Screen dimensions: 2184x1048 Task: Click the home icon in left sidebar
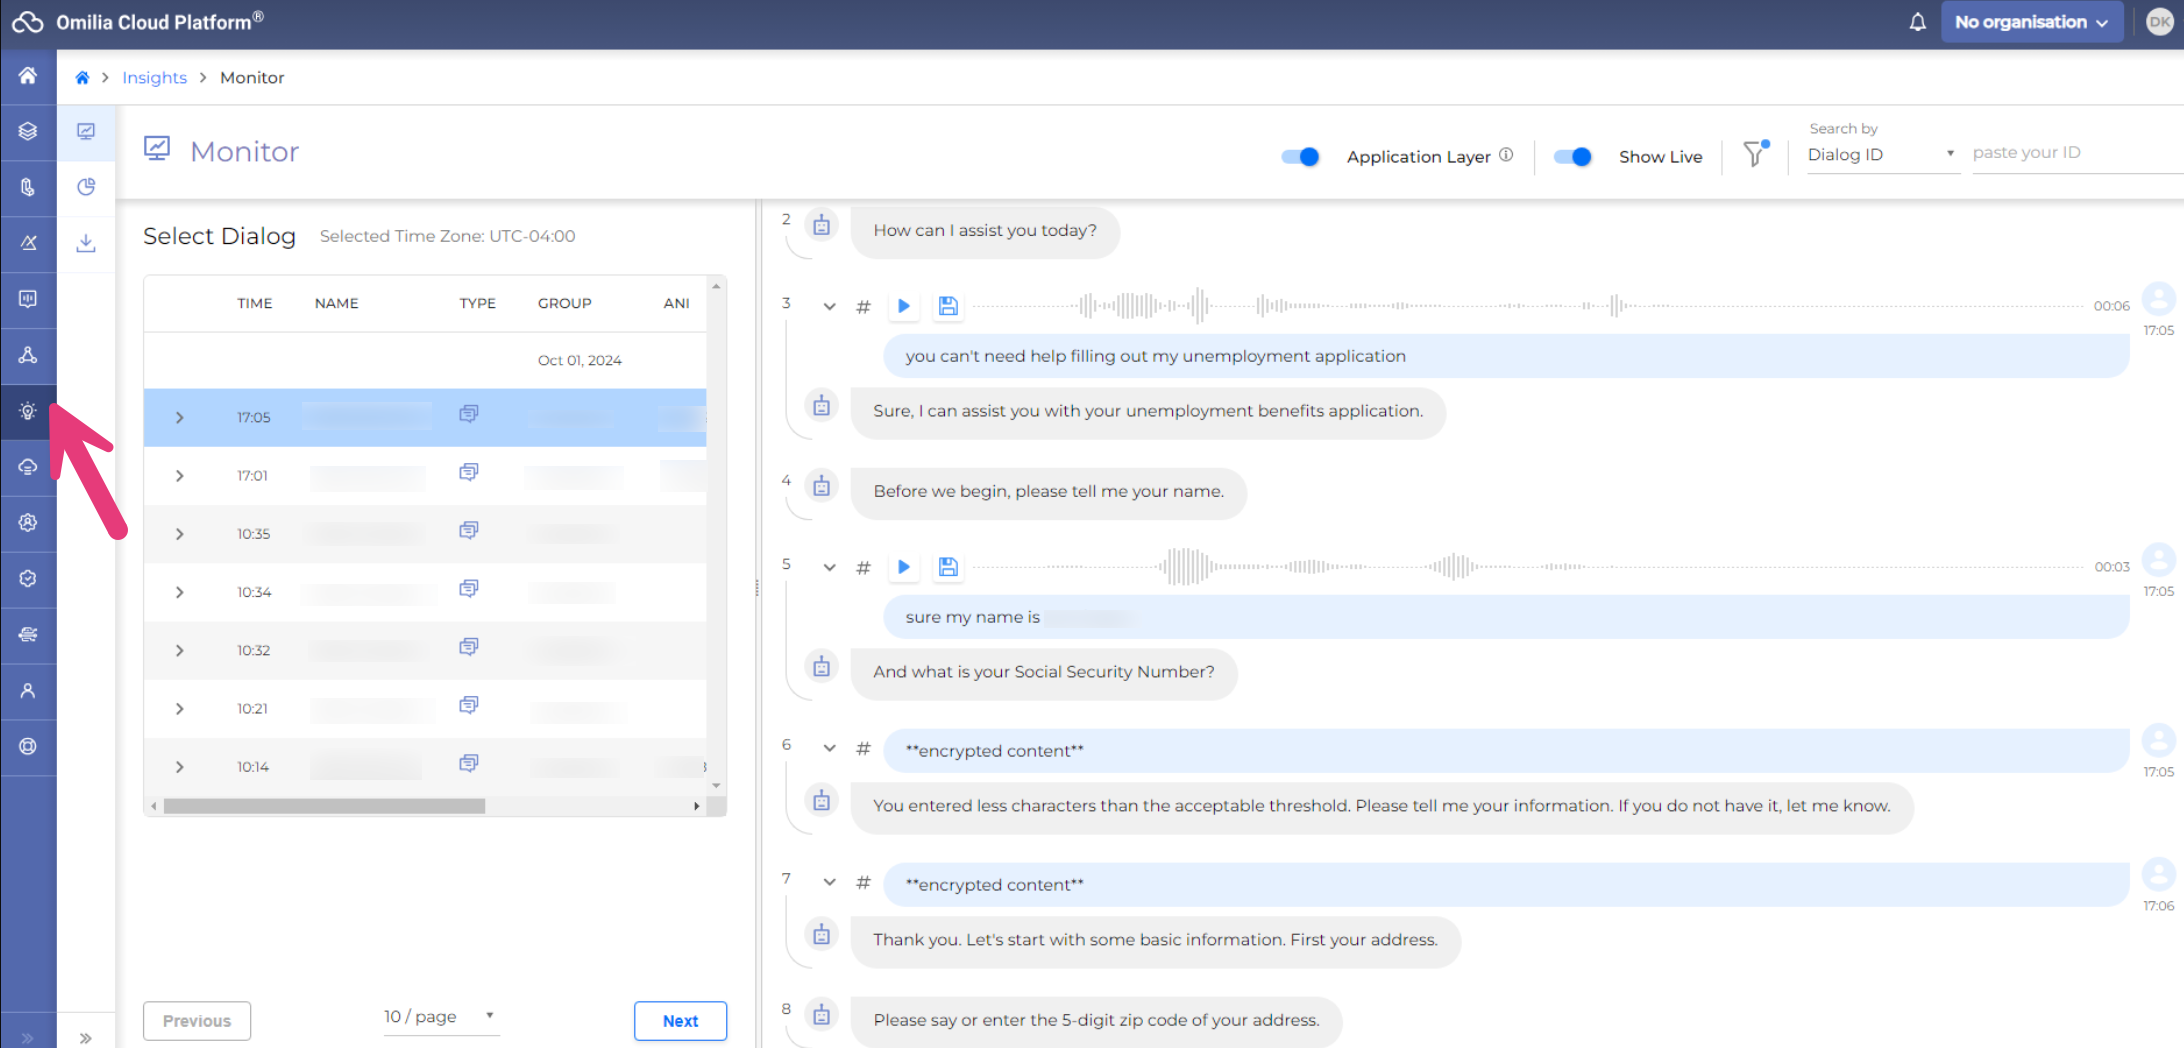point(28,76)
